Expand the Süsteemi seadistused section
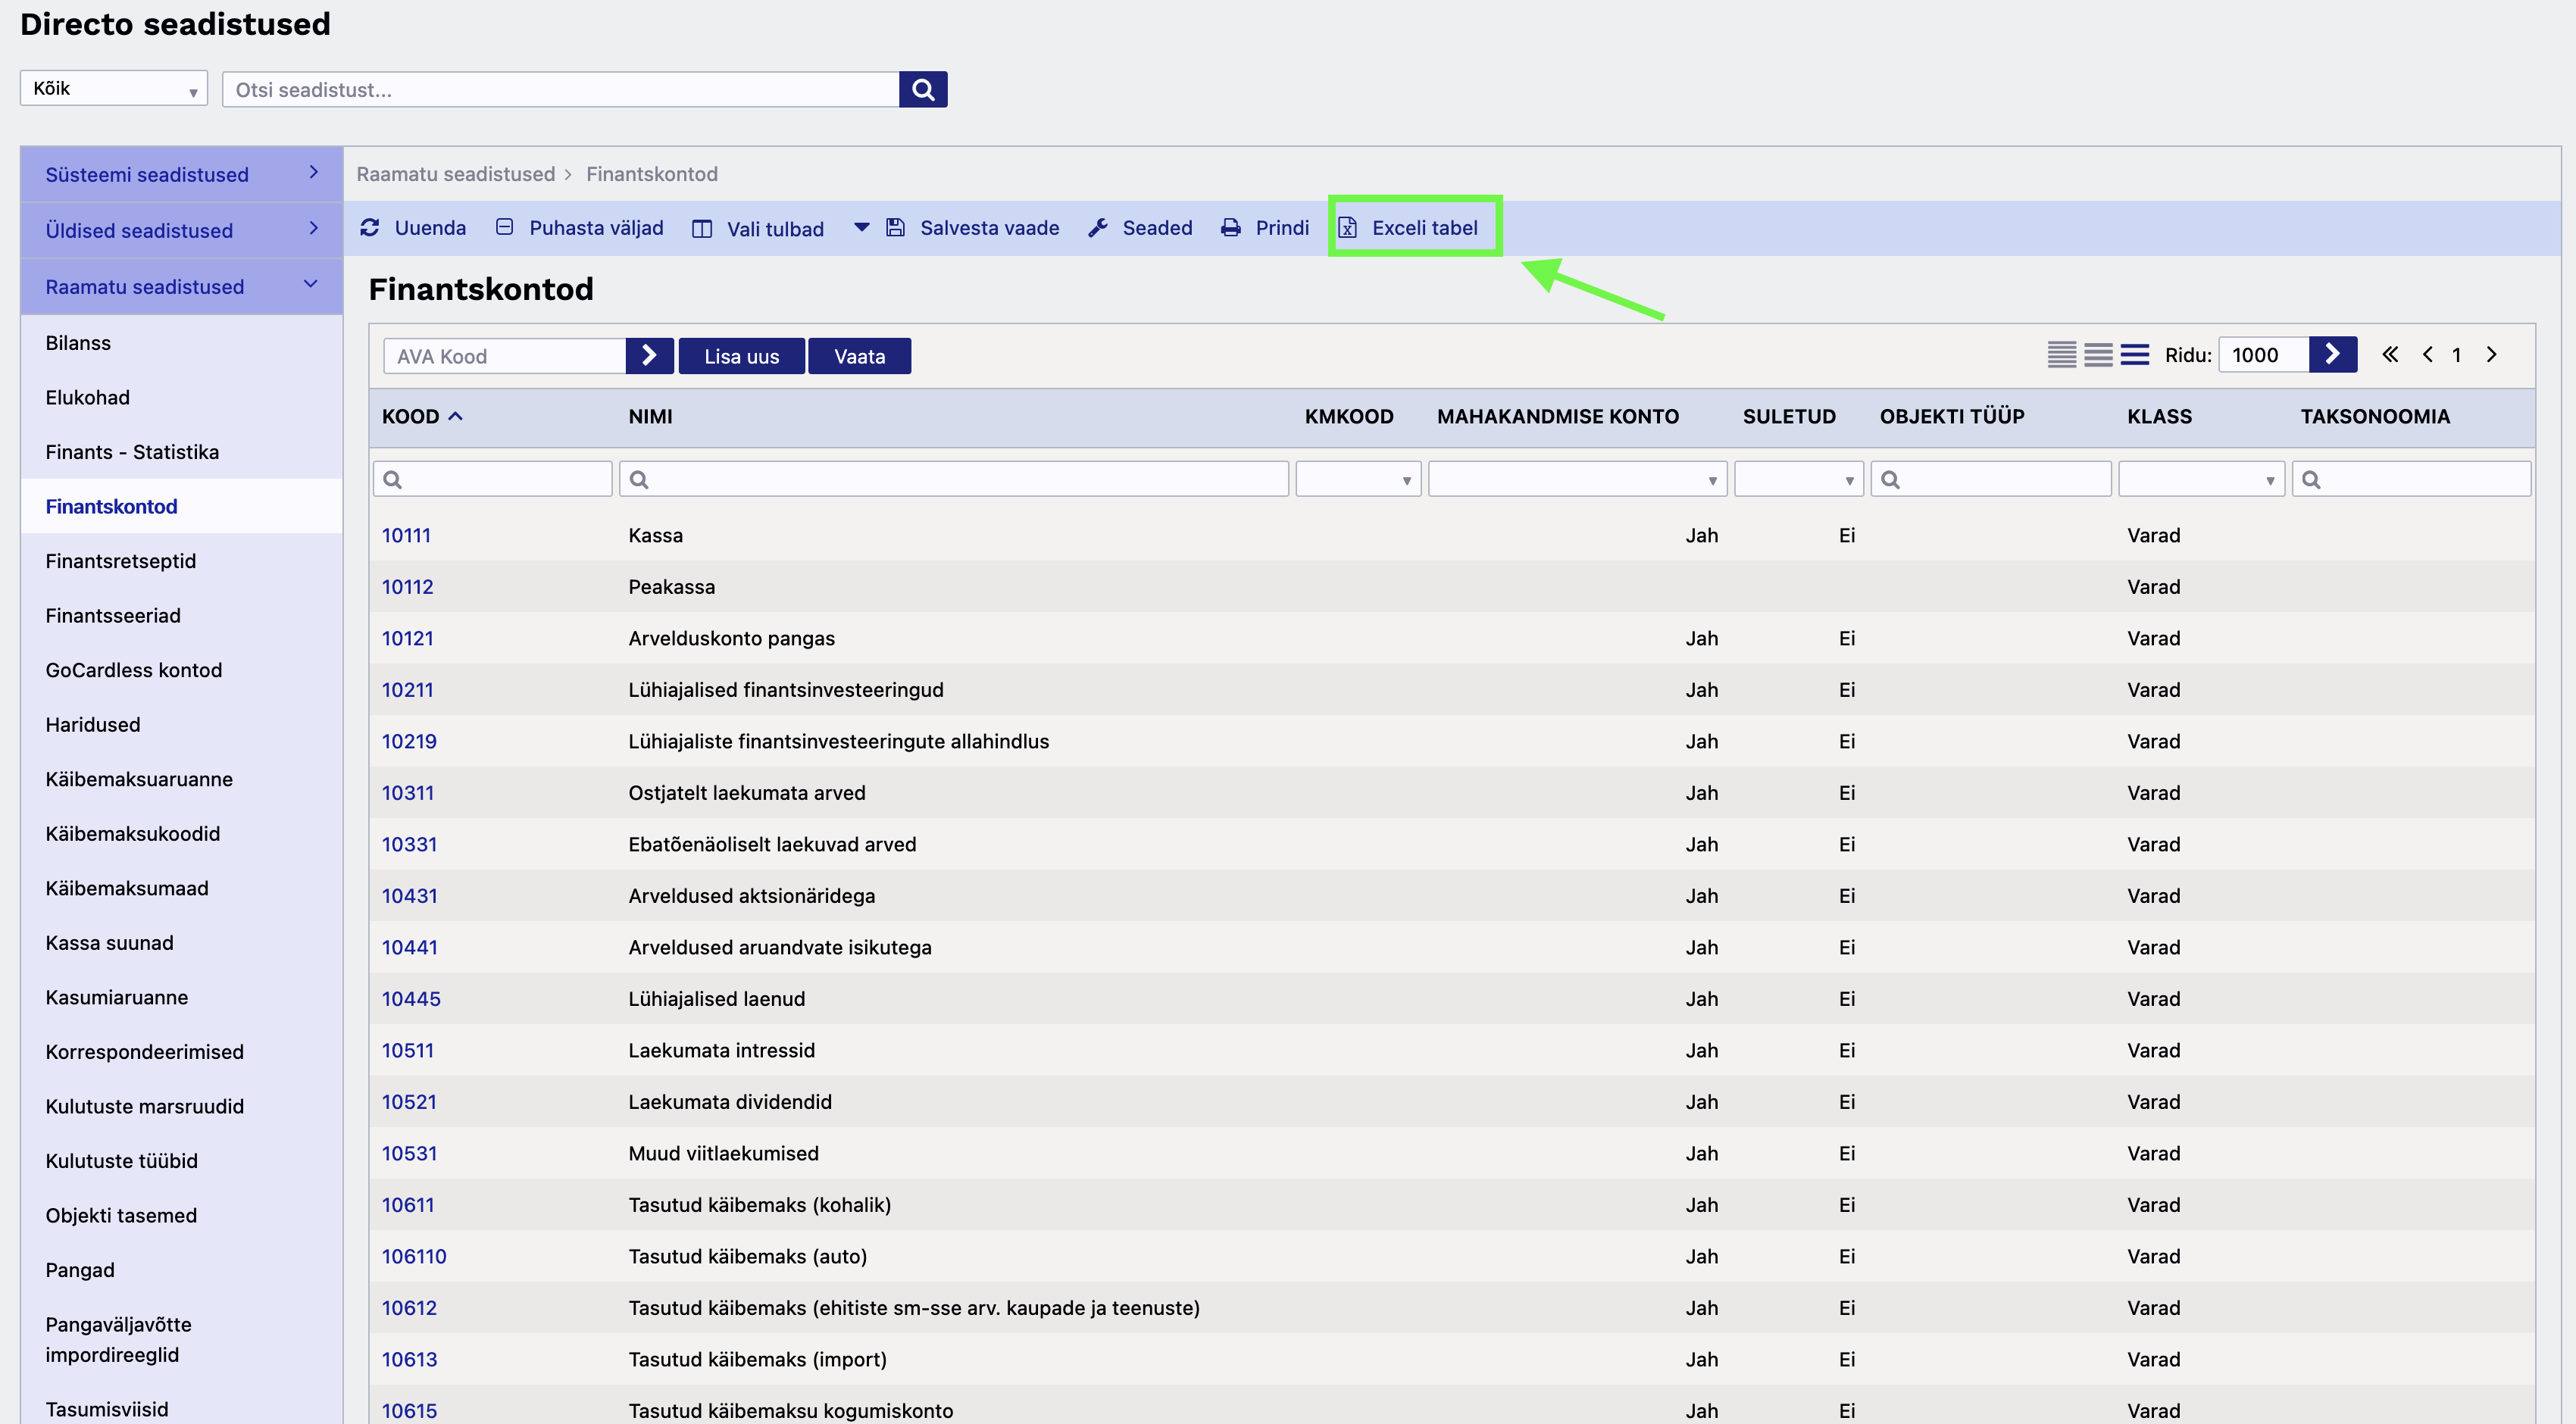The image size is (2576, 1424). click(x=181, y=174)
